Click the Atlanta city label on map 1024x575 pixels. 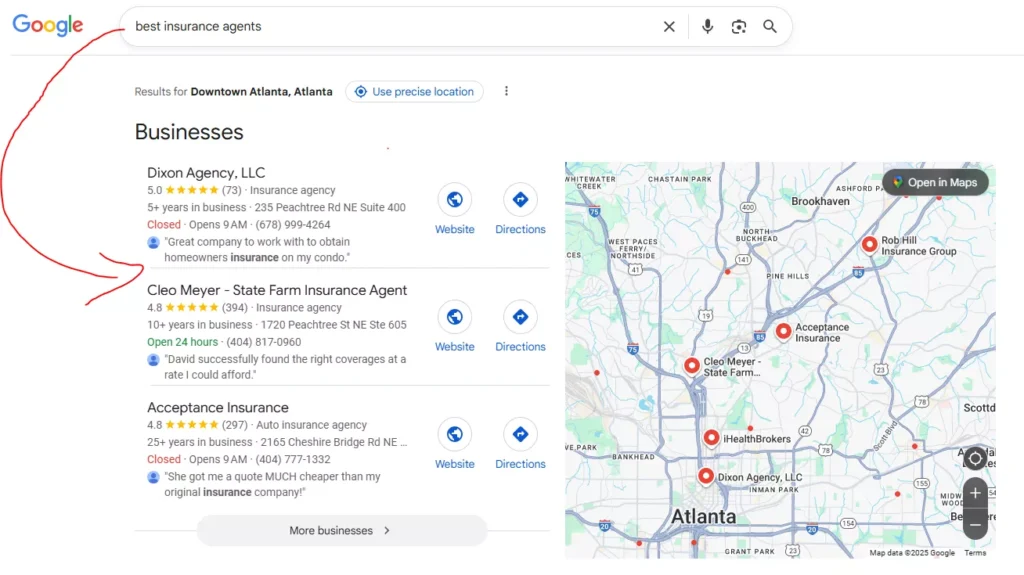click(703, 516)
